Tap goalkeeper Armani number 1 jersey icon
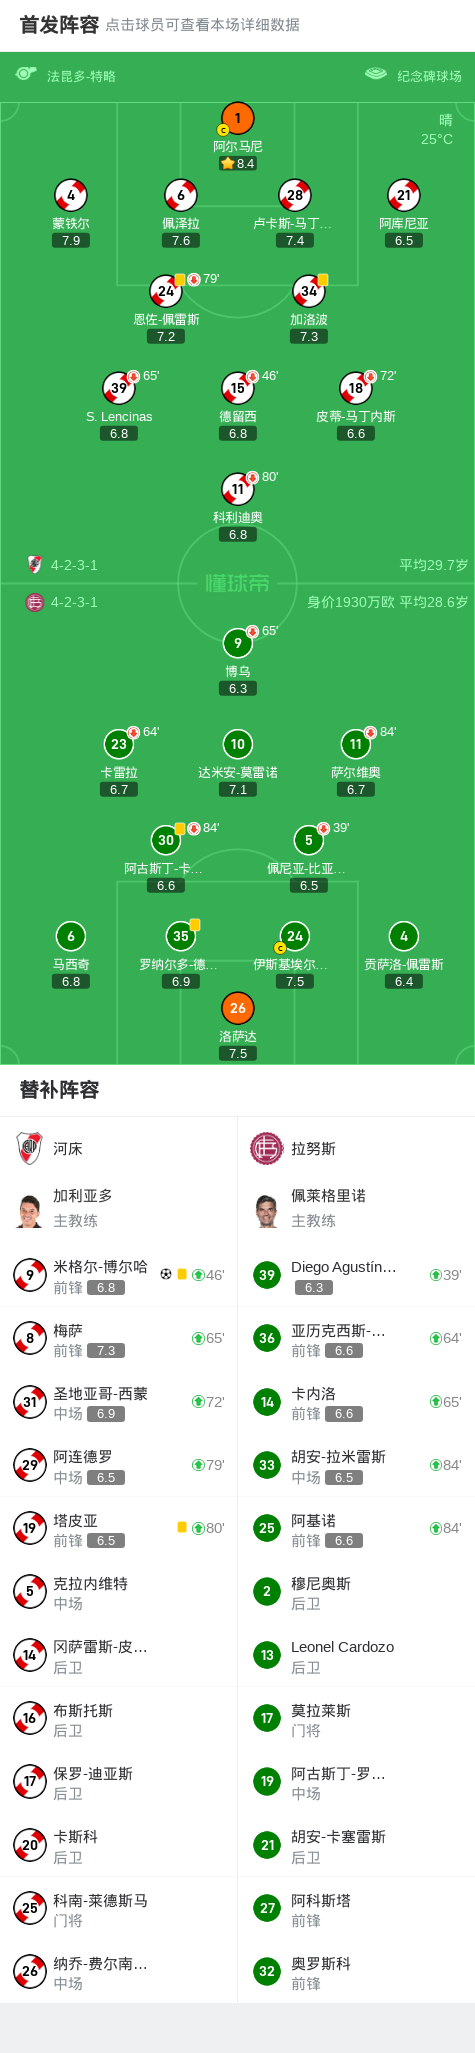475x2053 pixels. (x=237, y=118)
